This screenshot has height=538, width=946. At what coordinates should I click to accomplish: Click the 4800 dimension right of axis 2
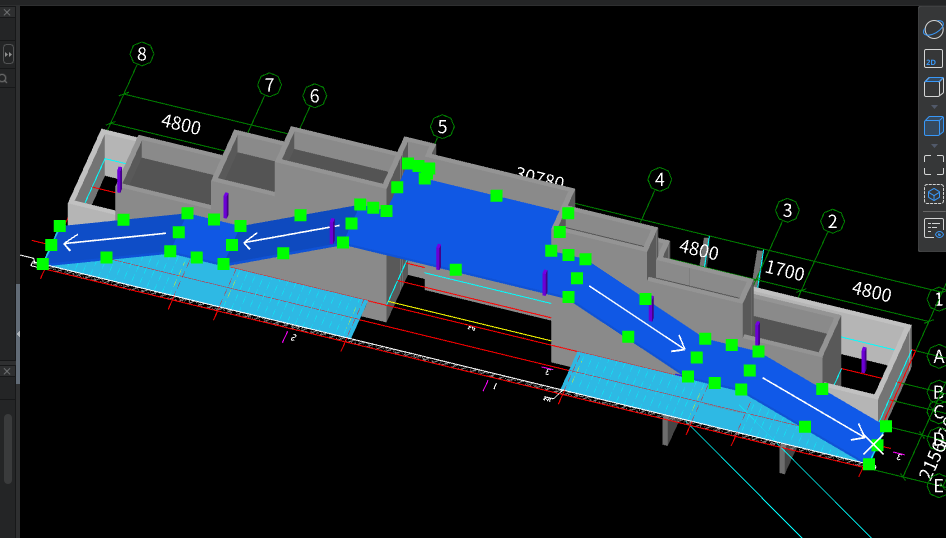coord(871,291)
